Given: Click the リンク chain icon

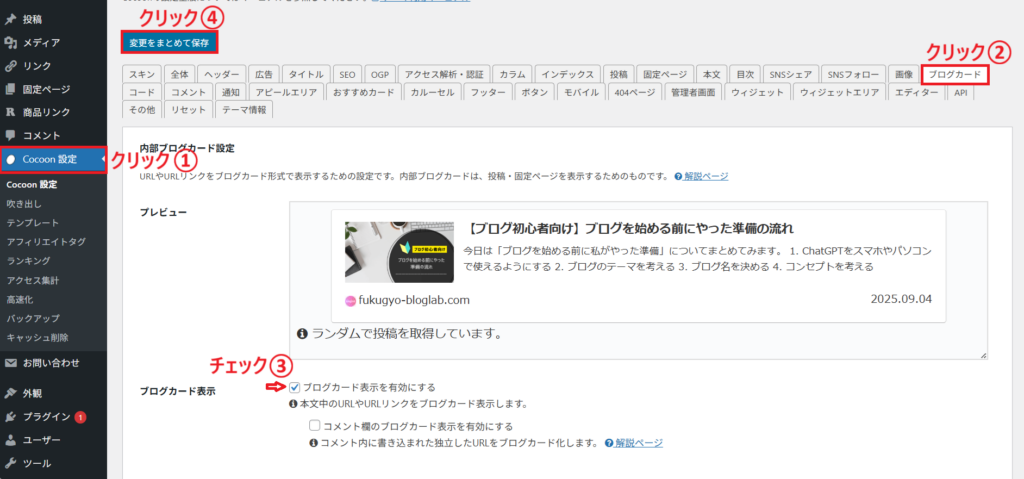Looking at the screenshot, I should [x=11, y=66].
